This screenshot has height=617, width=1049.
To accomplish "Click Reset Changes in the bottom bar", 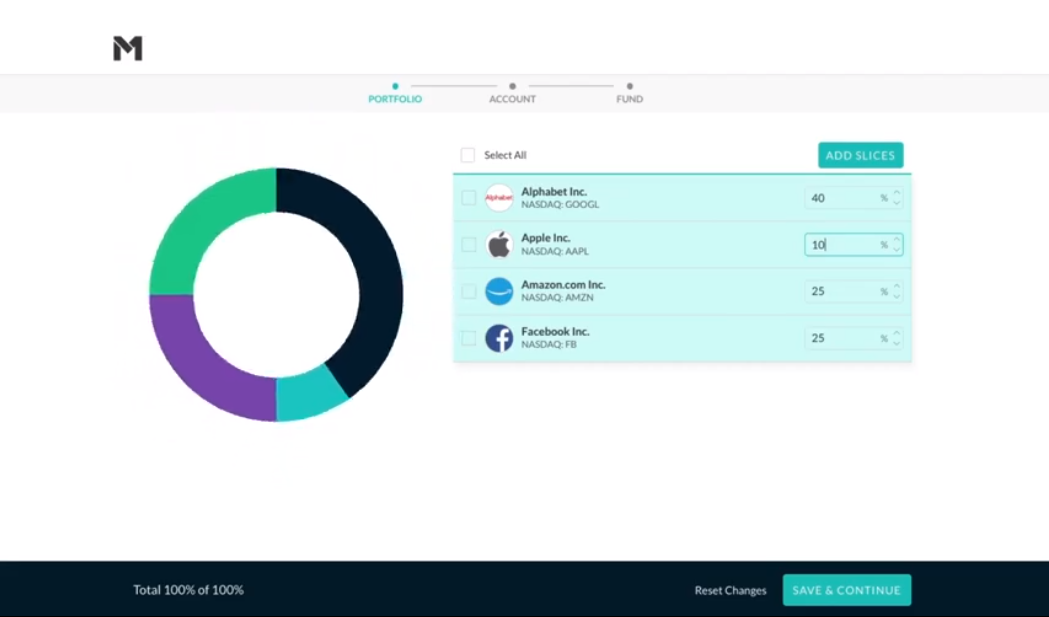I will tap(729, 590).
